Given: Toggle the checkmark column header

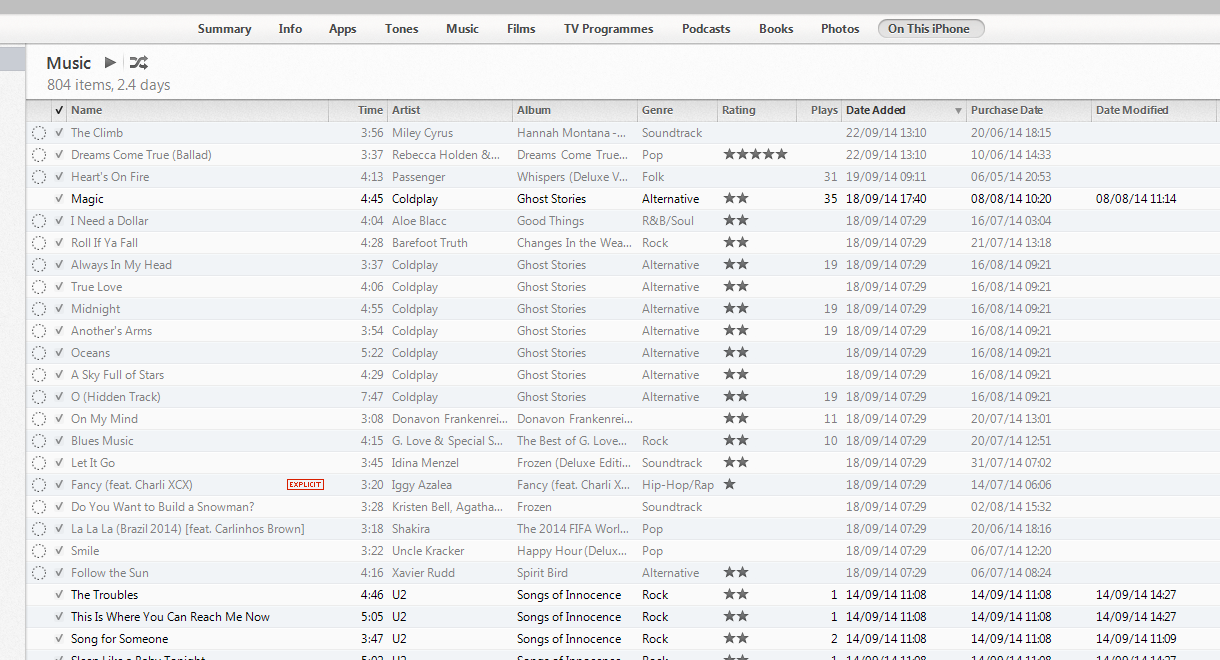Looking at the screenshot, I should point(59,110).
